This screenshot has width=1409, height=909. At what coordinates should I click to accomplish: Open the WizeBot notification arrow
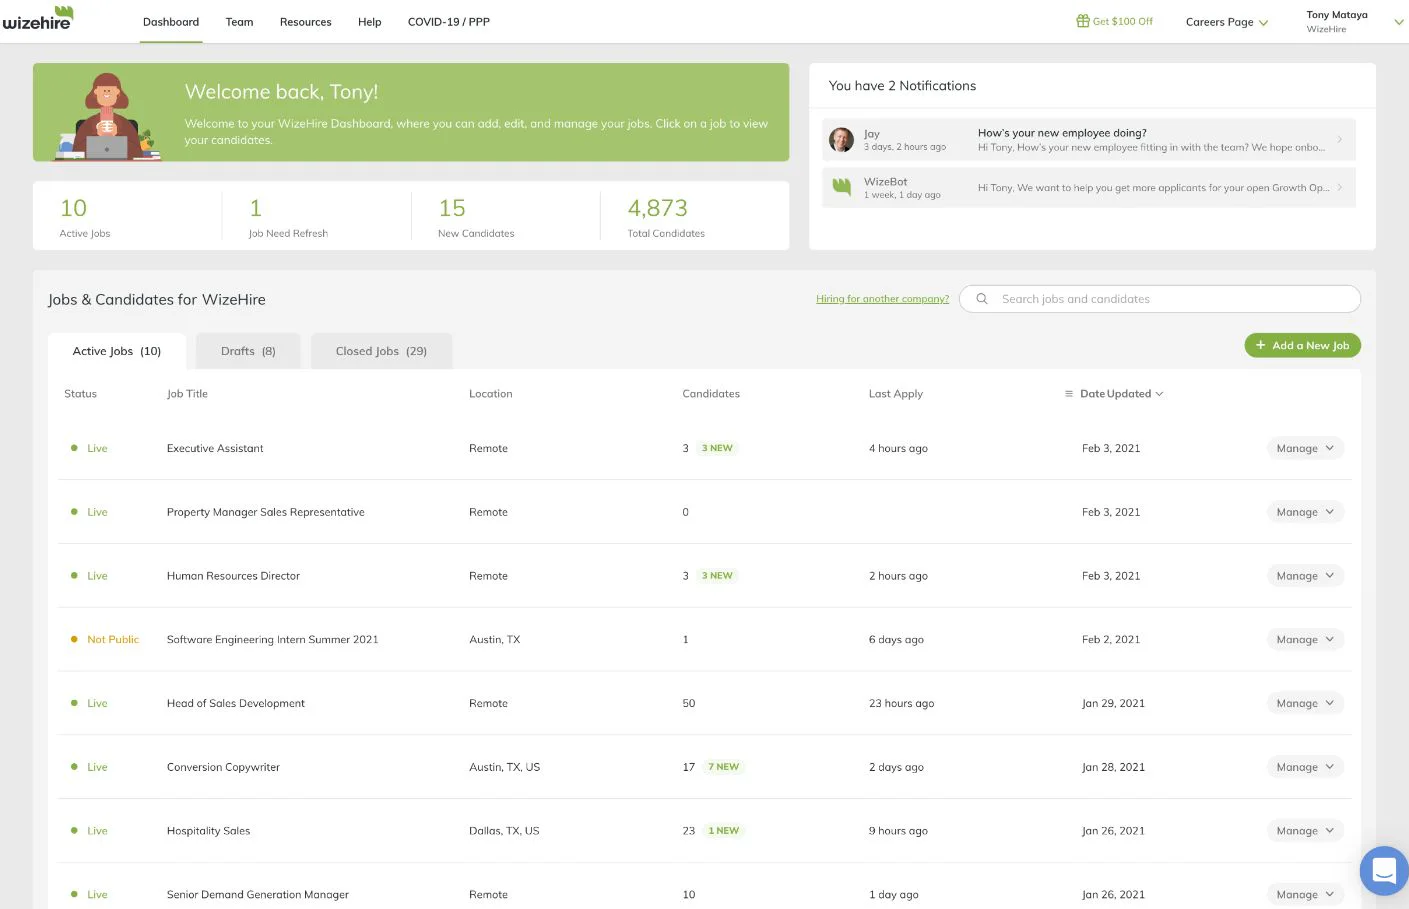1340,187
